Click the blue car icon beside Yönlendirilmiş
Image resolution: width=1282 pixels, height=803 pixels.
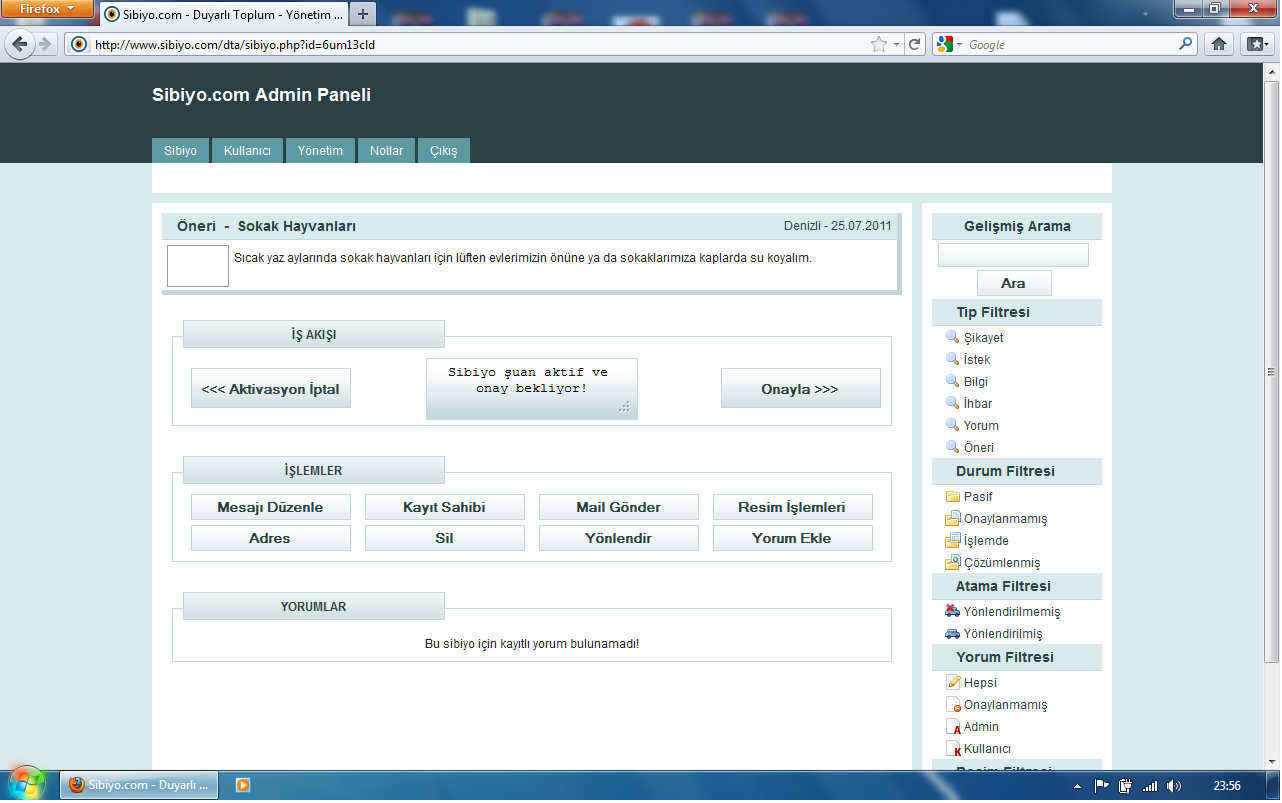click(x=952, y=634)
